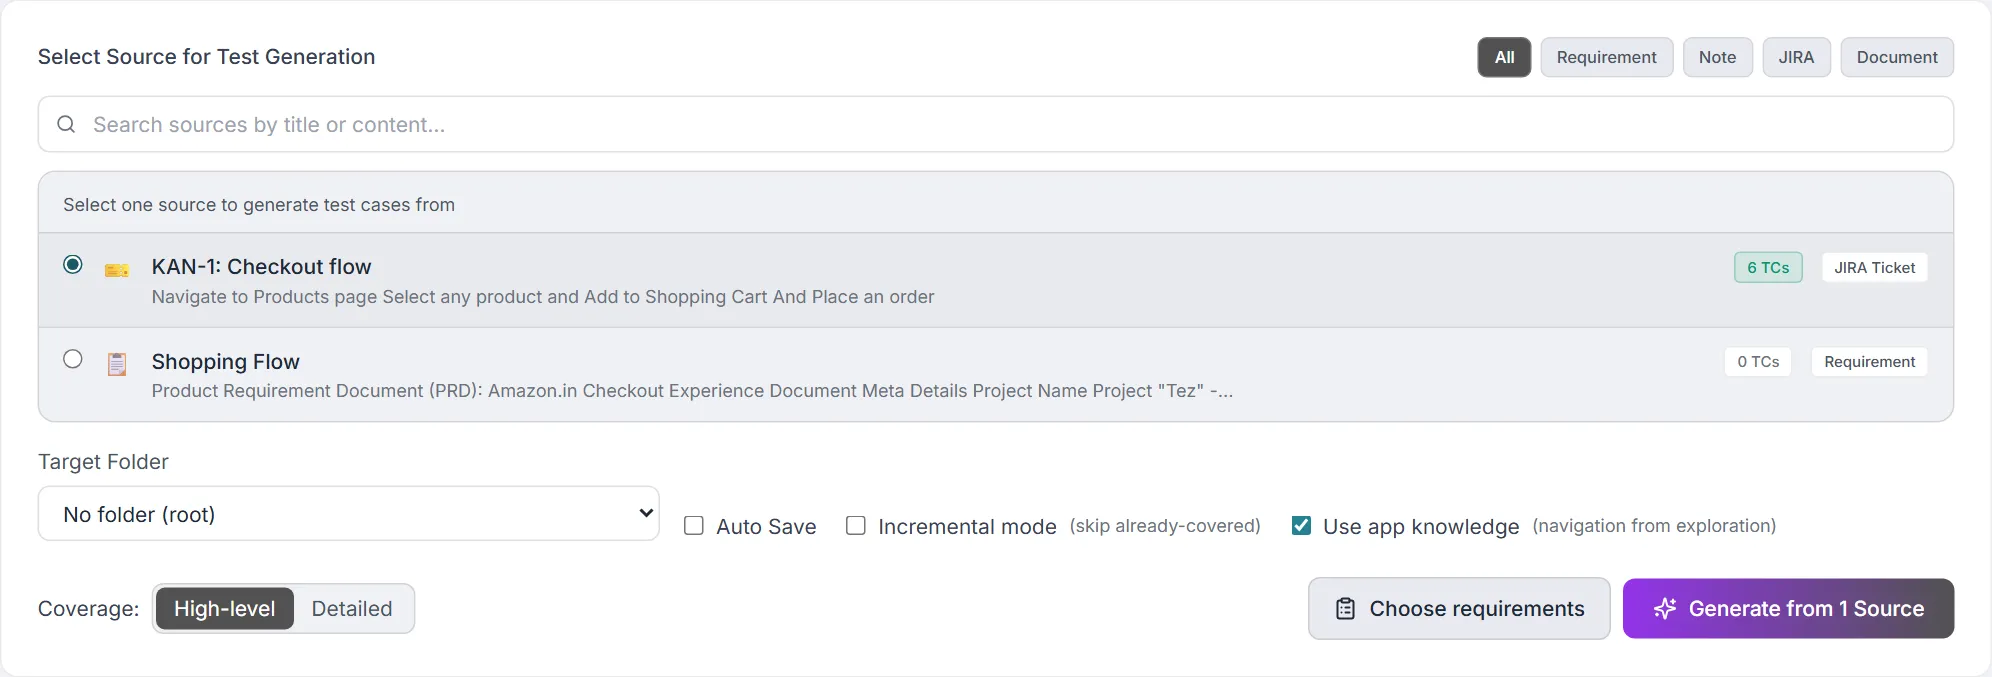Click the Incremental mode label
This screenshot has width=1992, height=677.
(x=967, y=527)
